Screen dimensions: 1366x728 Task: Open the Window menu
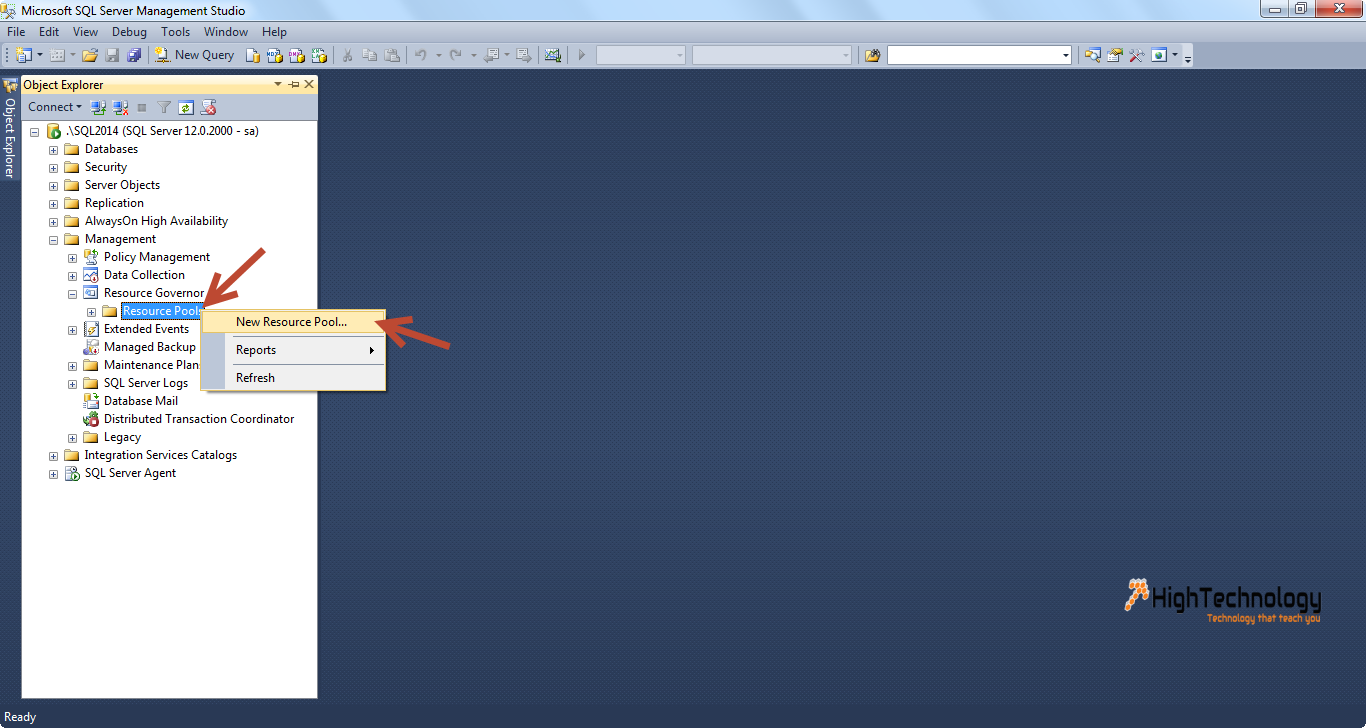point(226,32)
